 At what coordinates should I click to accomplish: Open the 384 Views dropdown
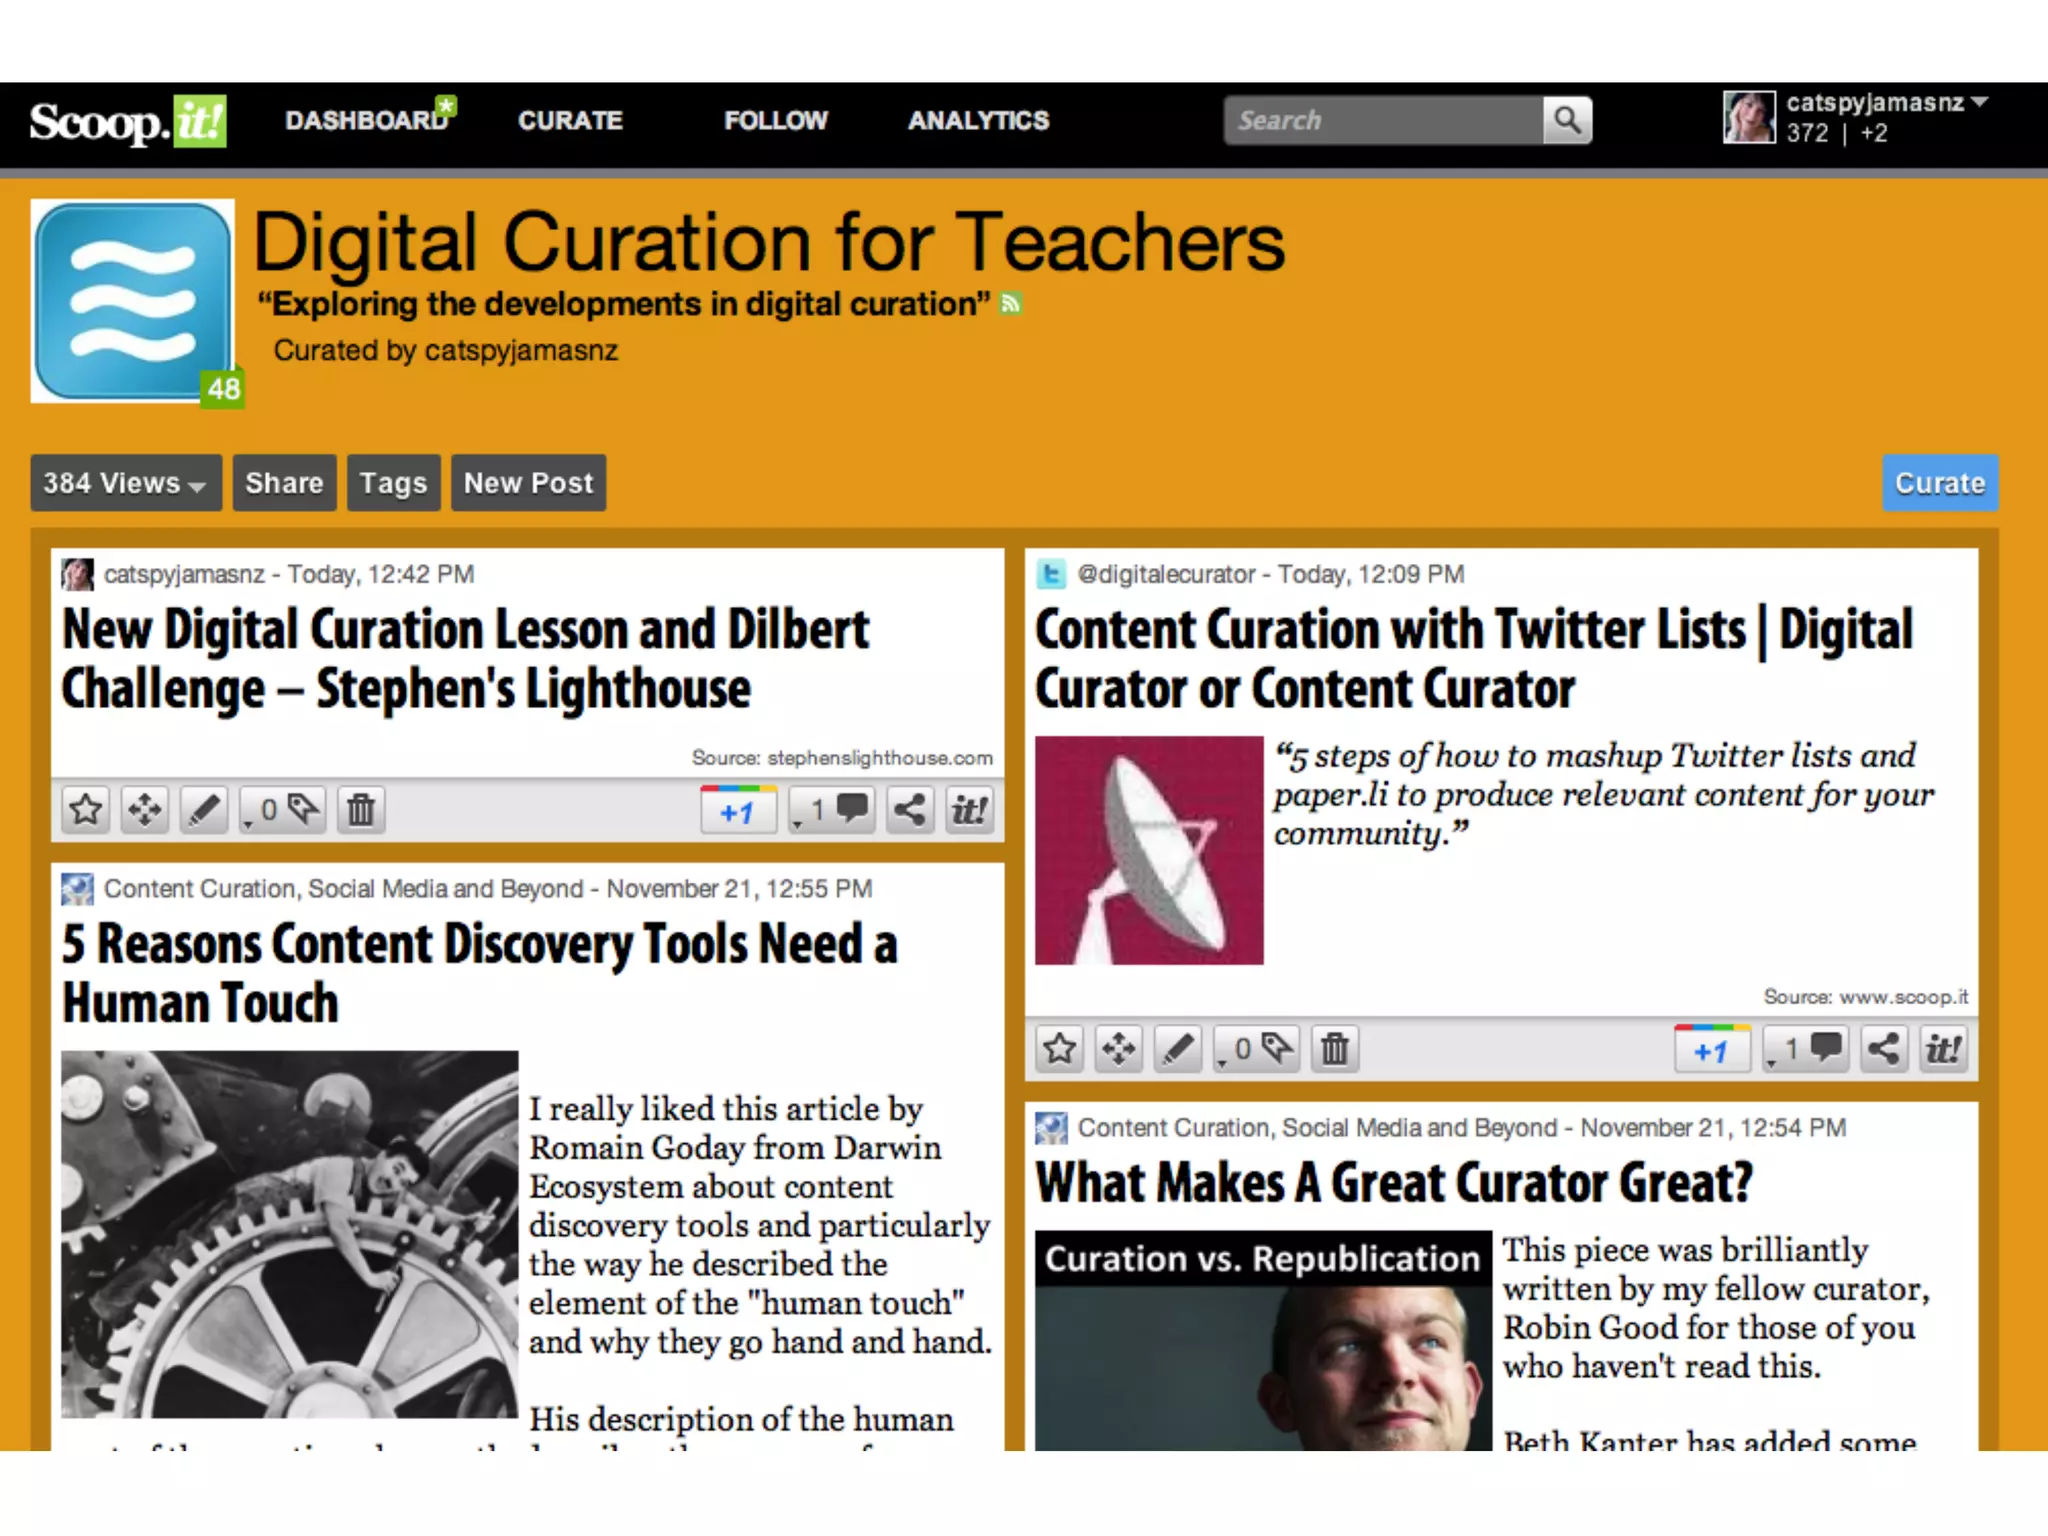(x=125, y=483)
